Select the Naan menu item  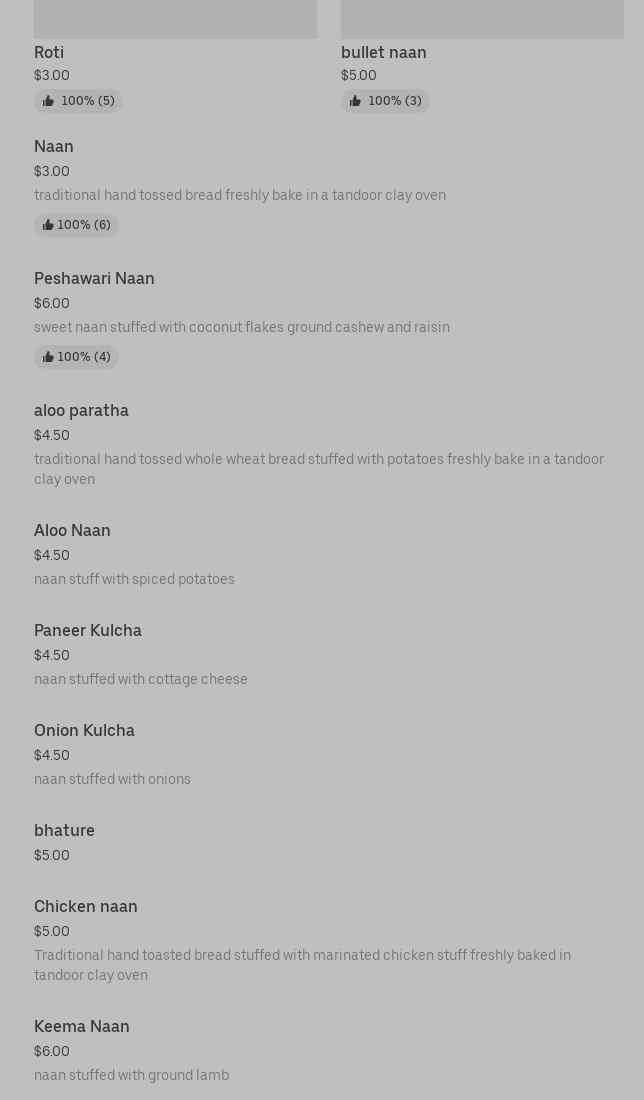click(x=54, y=147)
